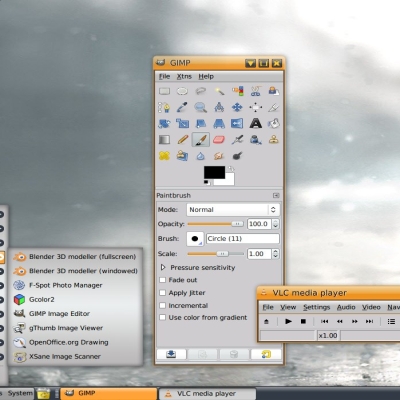
Task: Open the Paintbrush options panel menu button
Action: (276, 195)
